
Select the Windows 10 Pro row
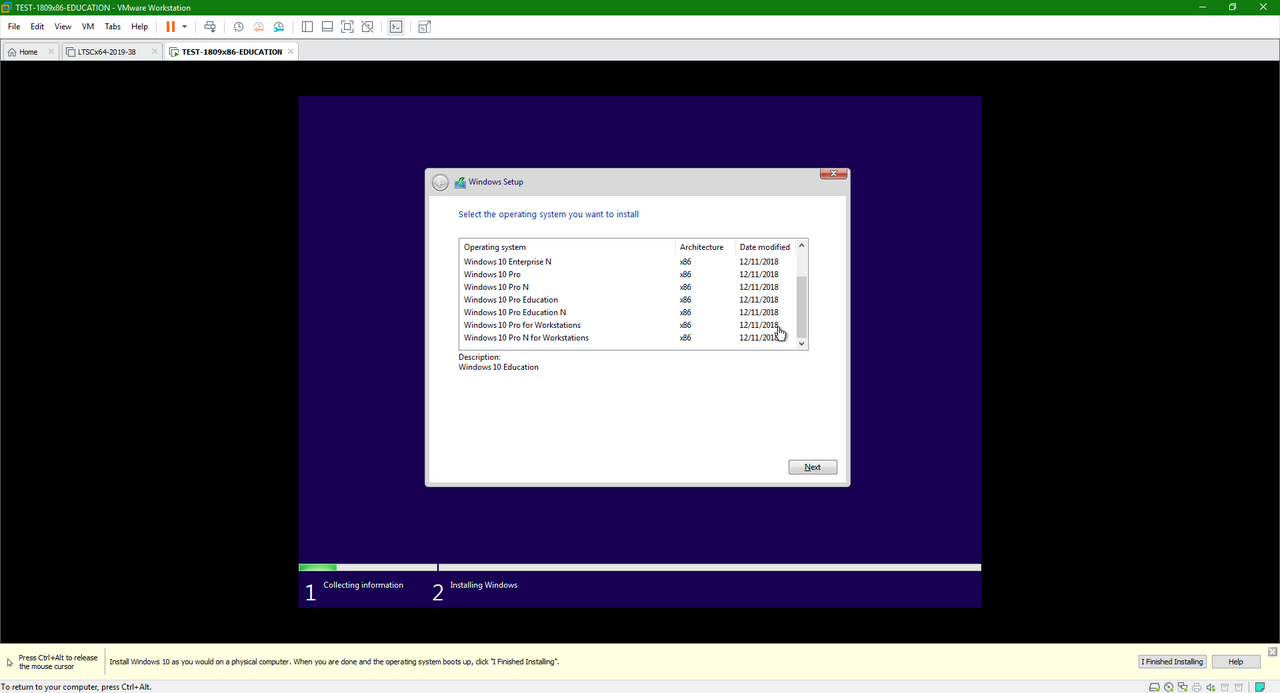pos(628,274)
